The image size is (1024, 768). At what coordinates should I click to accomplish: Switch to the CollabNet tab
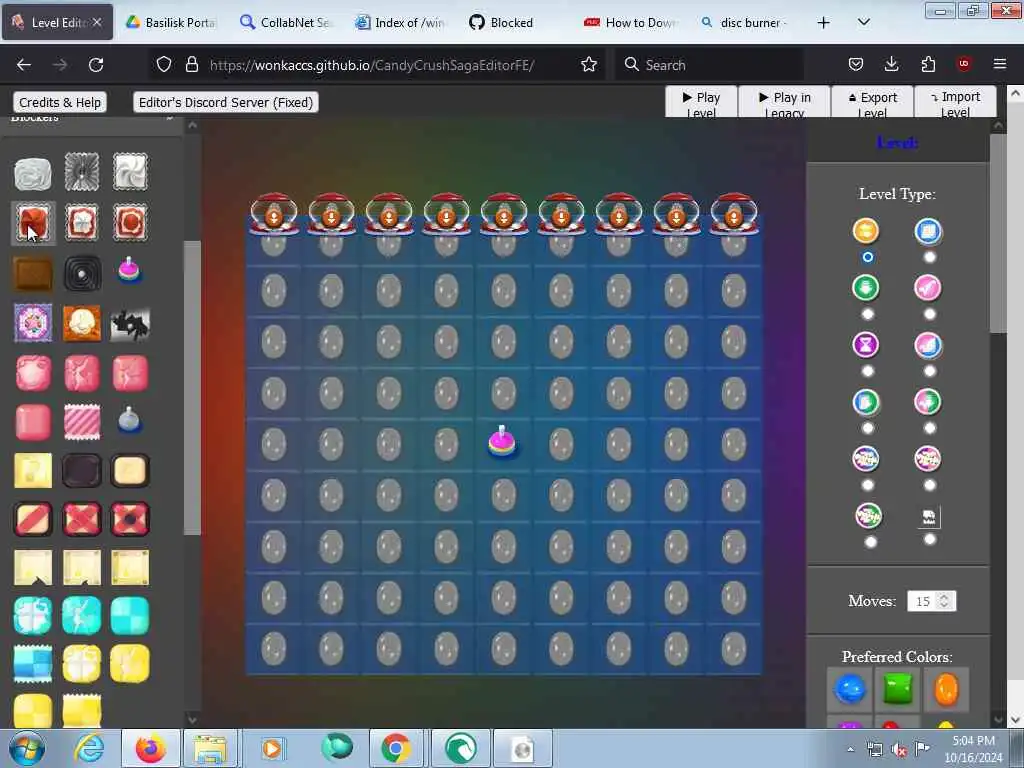286,22
